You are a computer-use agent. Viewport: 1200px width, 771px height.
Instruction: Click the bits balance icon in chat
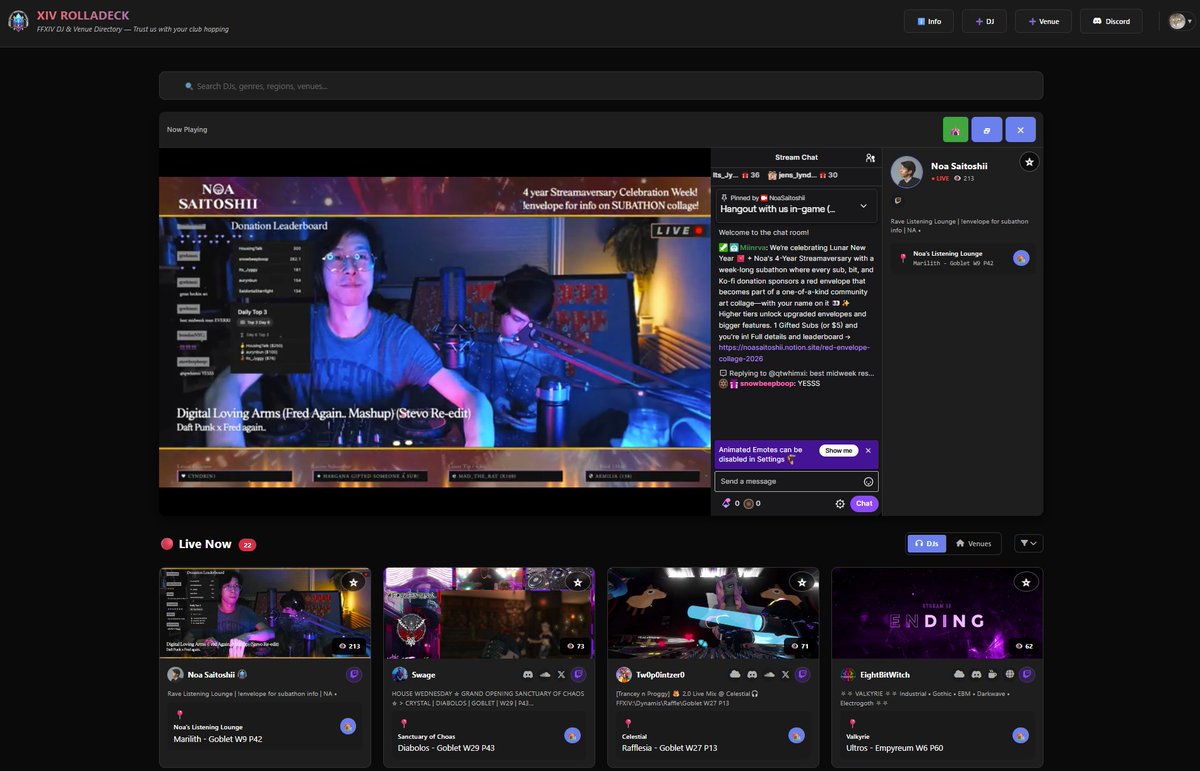(x=724, y=504)
